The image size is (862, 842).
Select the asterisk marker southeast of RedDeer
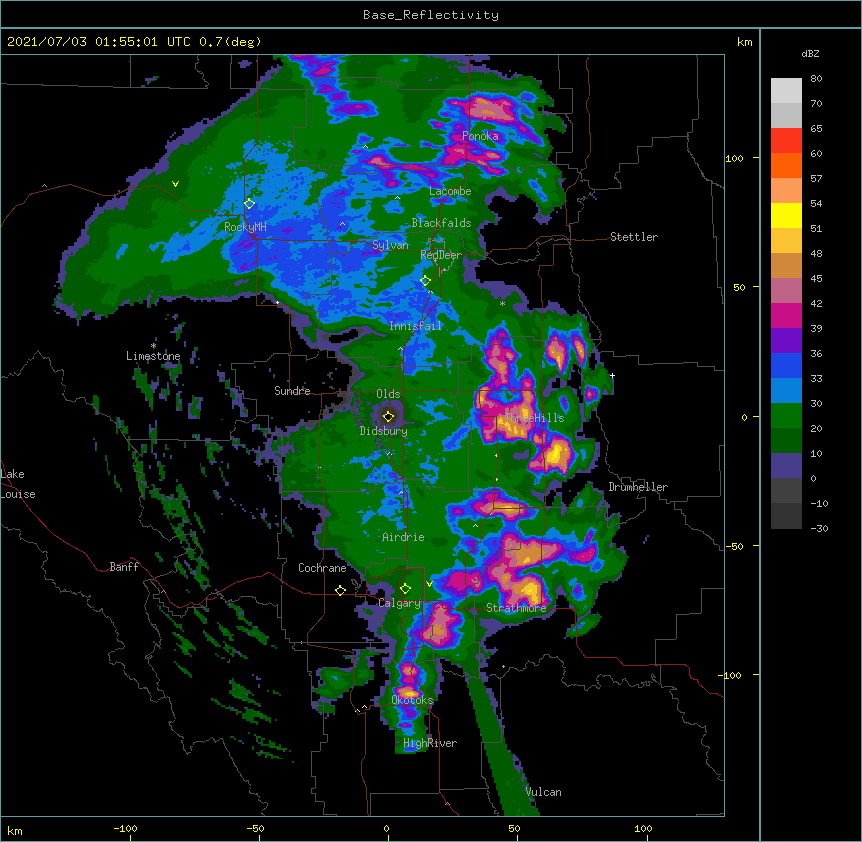pos(502,304)
